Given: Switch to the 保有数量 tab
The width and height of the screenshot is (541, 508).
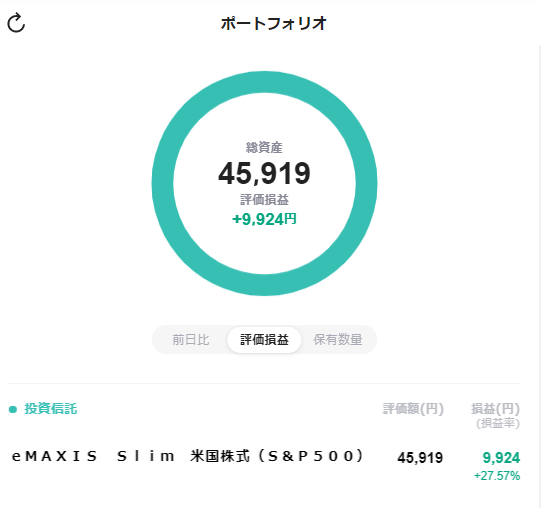Looking at the screenshot, I should [337, 340].
